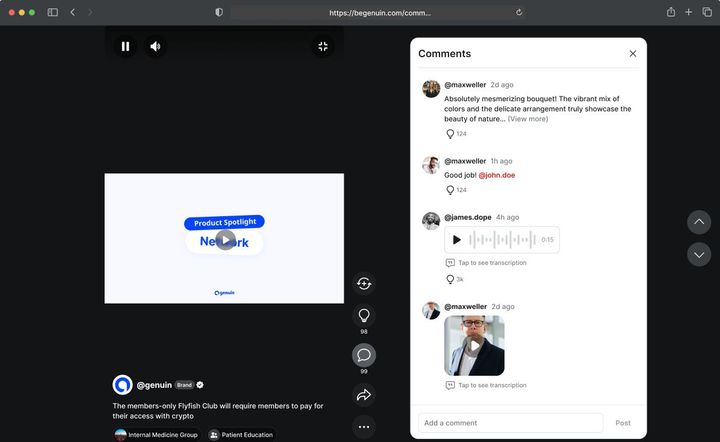The height and width of the screenshot is (442, 720).
Task: Show tab overview icon
Action: coord(707,12)
